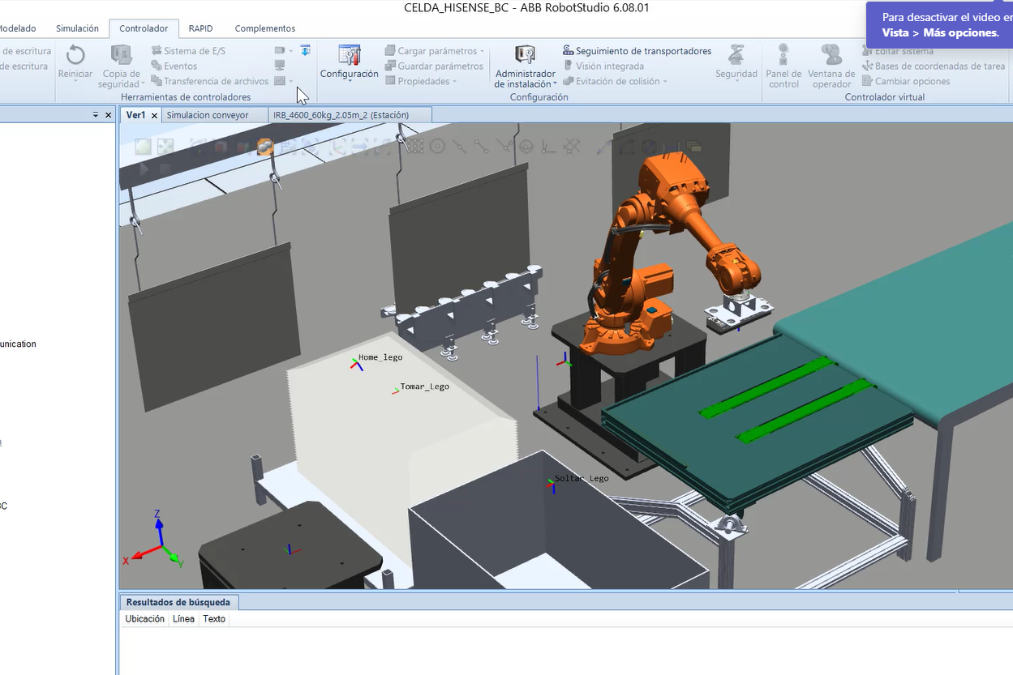Switch to the Ver1 view tab

136,115
